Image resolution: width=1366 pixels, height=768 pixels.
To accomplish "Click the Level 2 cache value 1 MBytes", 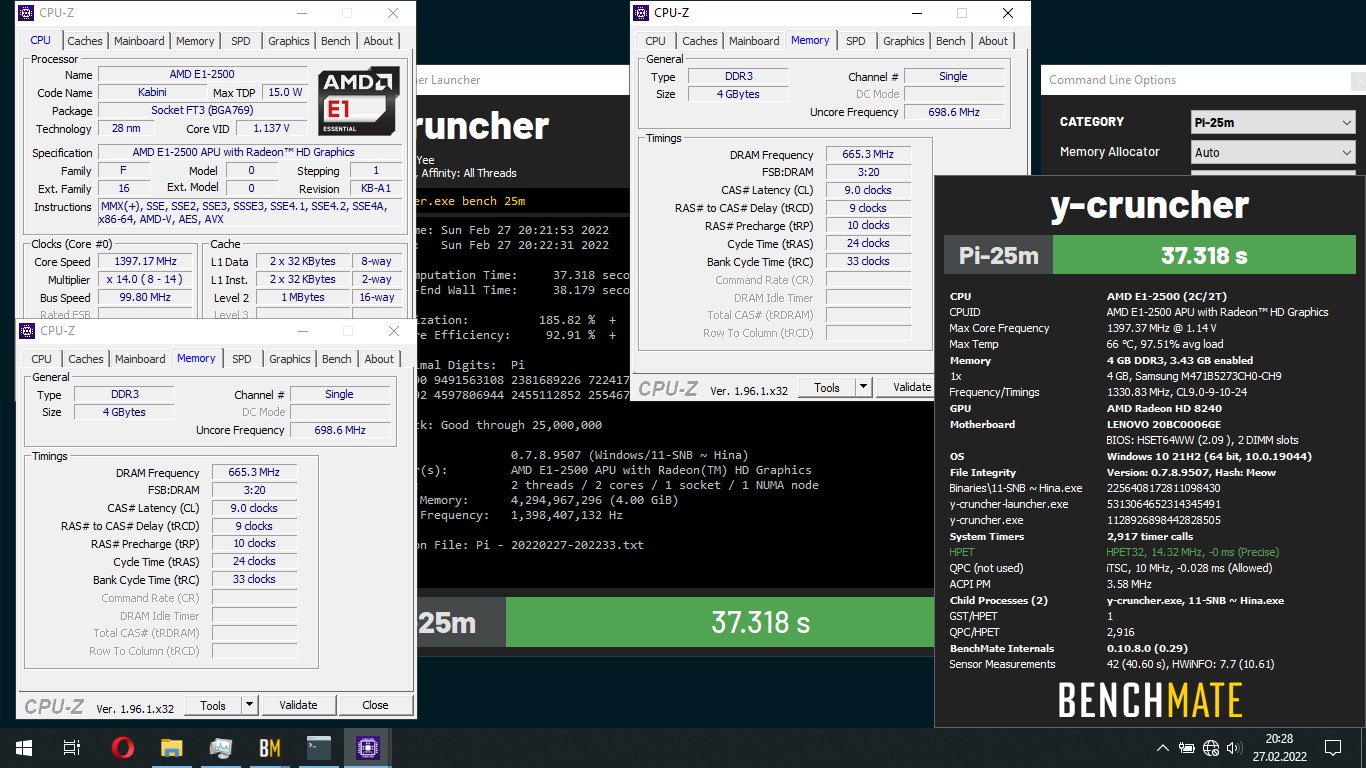I will click(302, 298).
